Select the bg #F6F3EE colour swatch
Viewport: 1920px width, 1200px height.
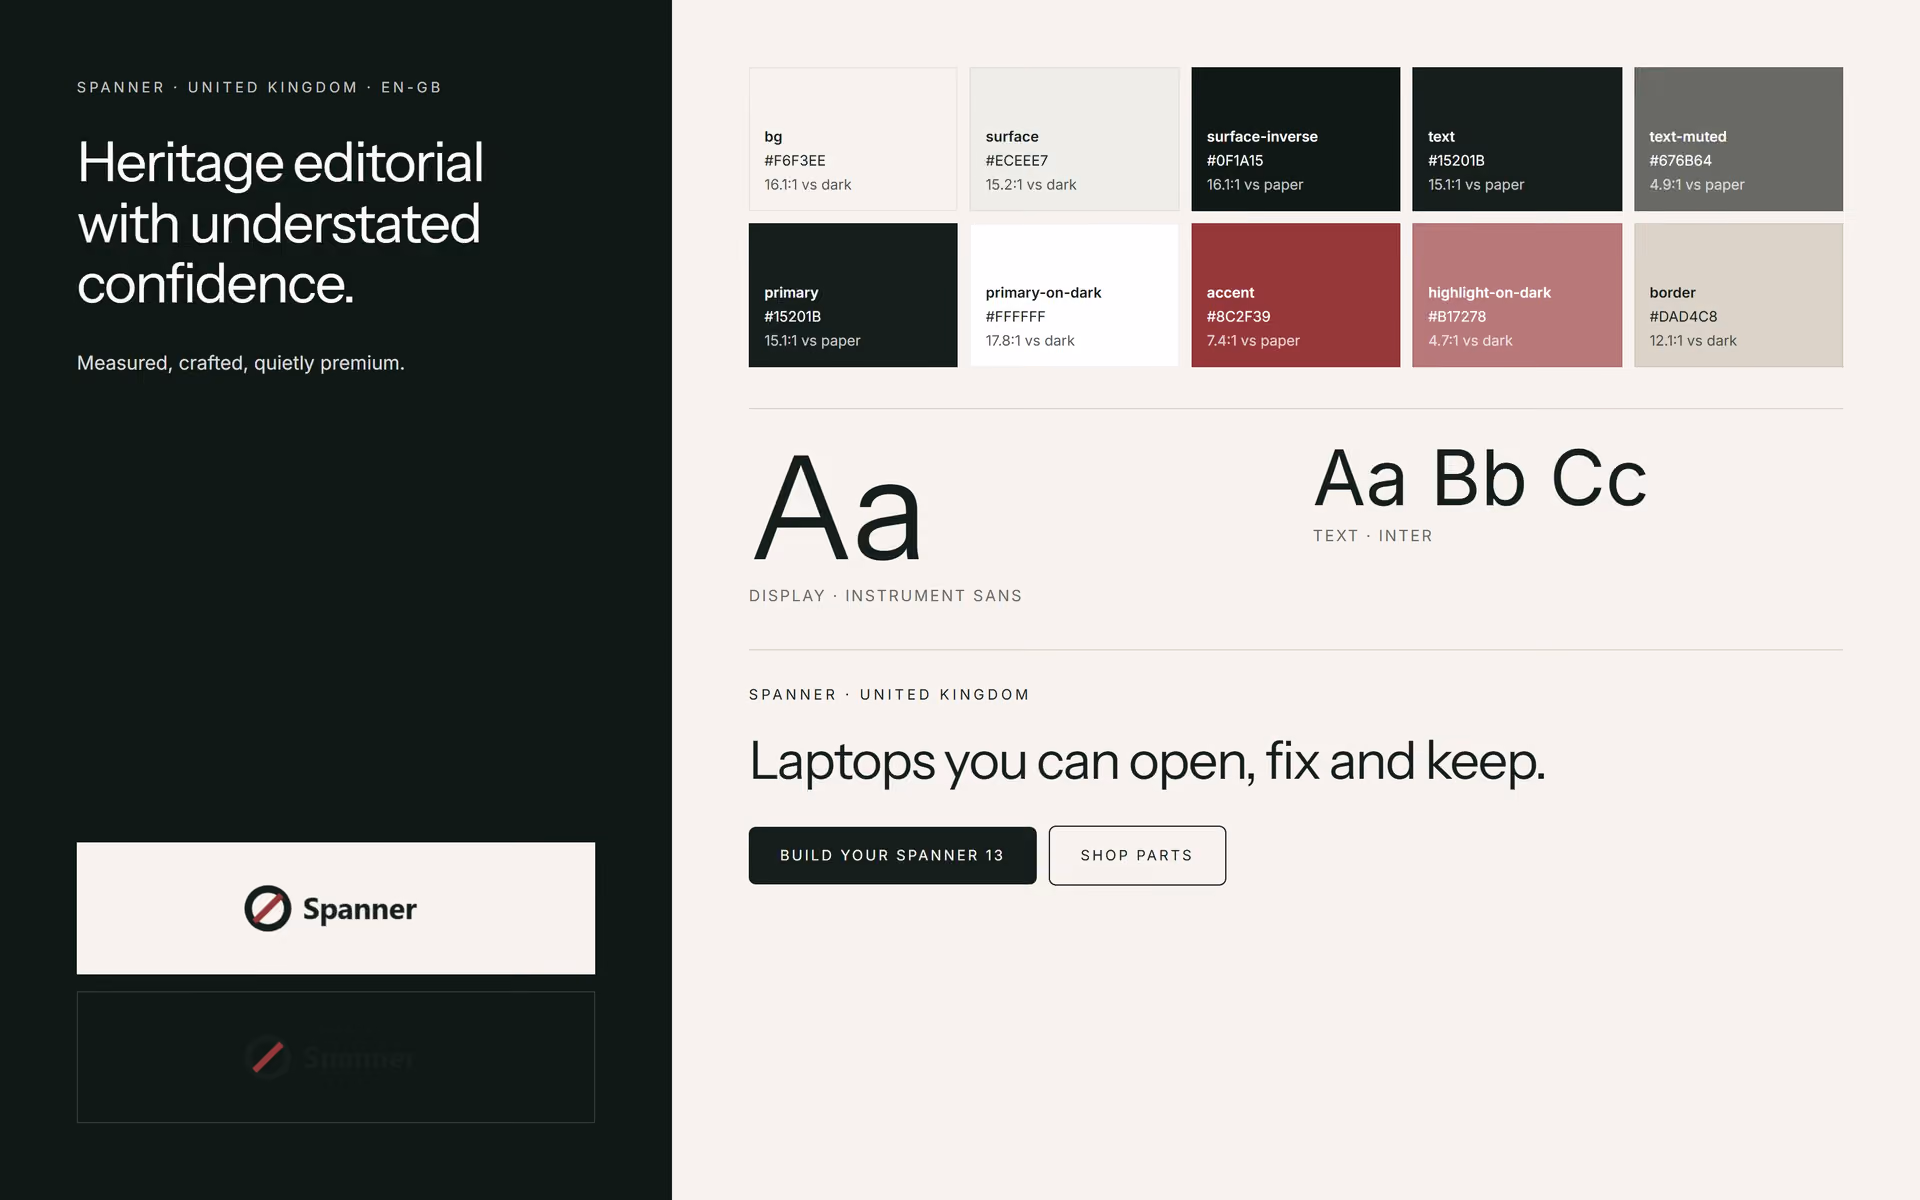[853, 139]
